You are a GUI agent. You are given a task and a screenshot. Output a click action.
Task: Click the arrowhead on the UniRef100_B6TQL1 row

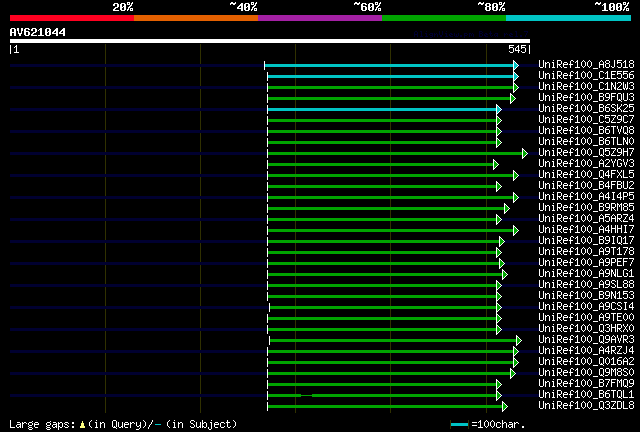click(x=499, y=395)
